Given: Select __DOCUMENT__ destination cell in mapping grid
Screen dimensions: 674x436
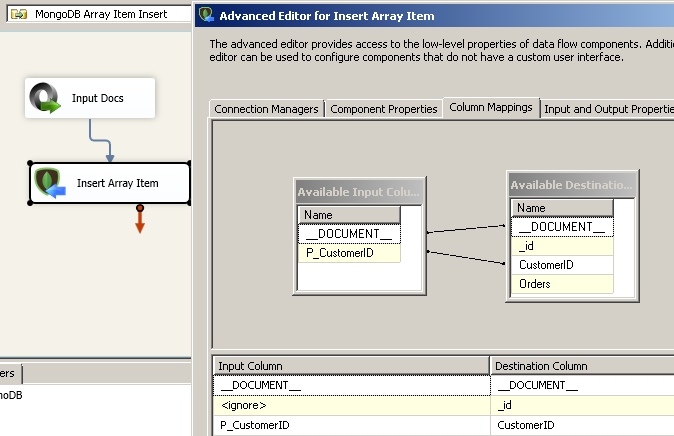Looking at the screenshot, I should point(582,385).
